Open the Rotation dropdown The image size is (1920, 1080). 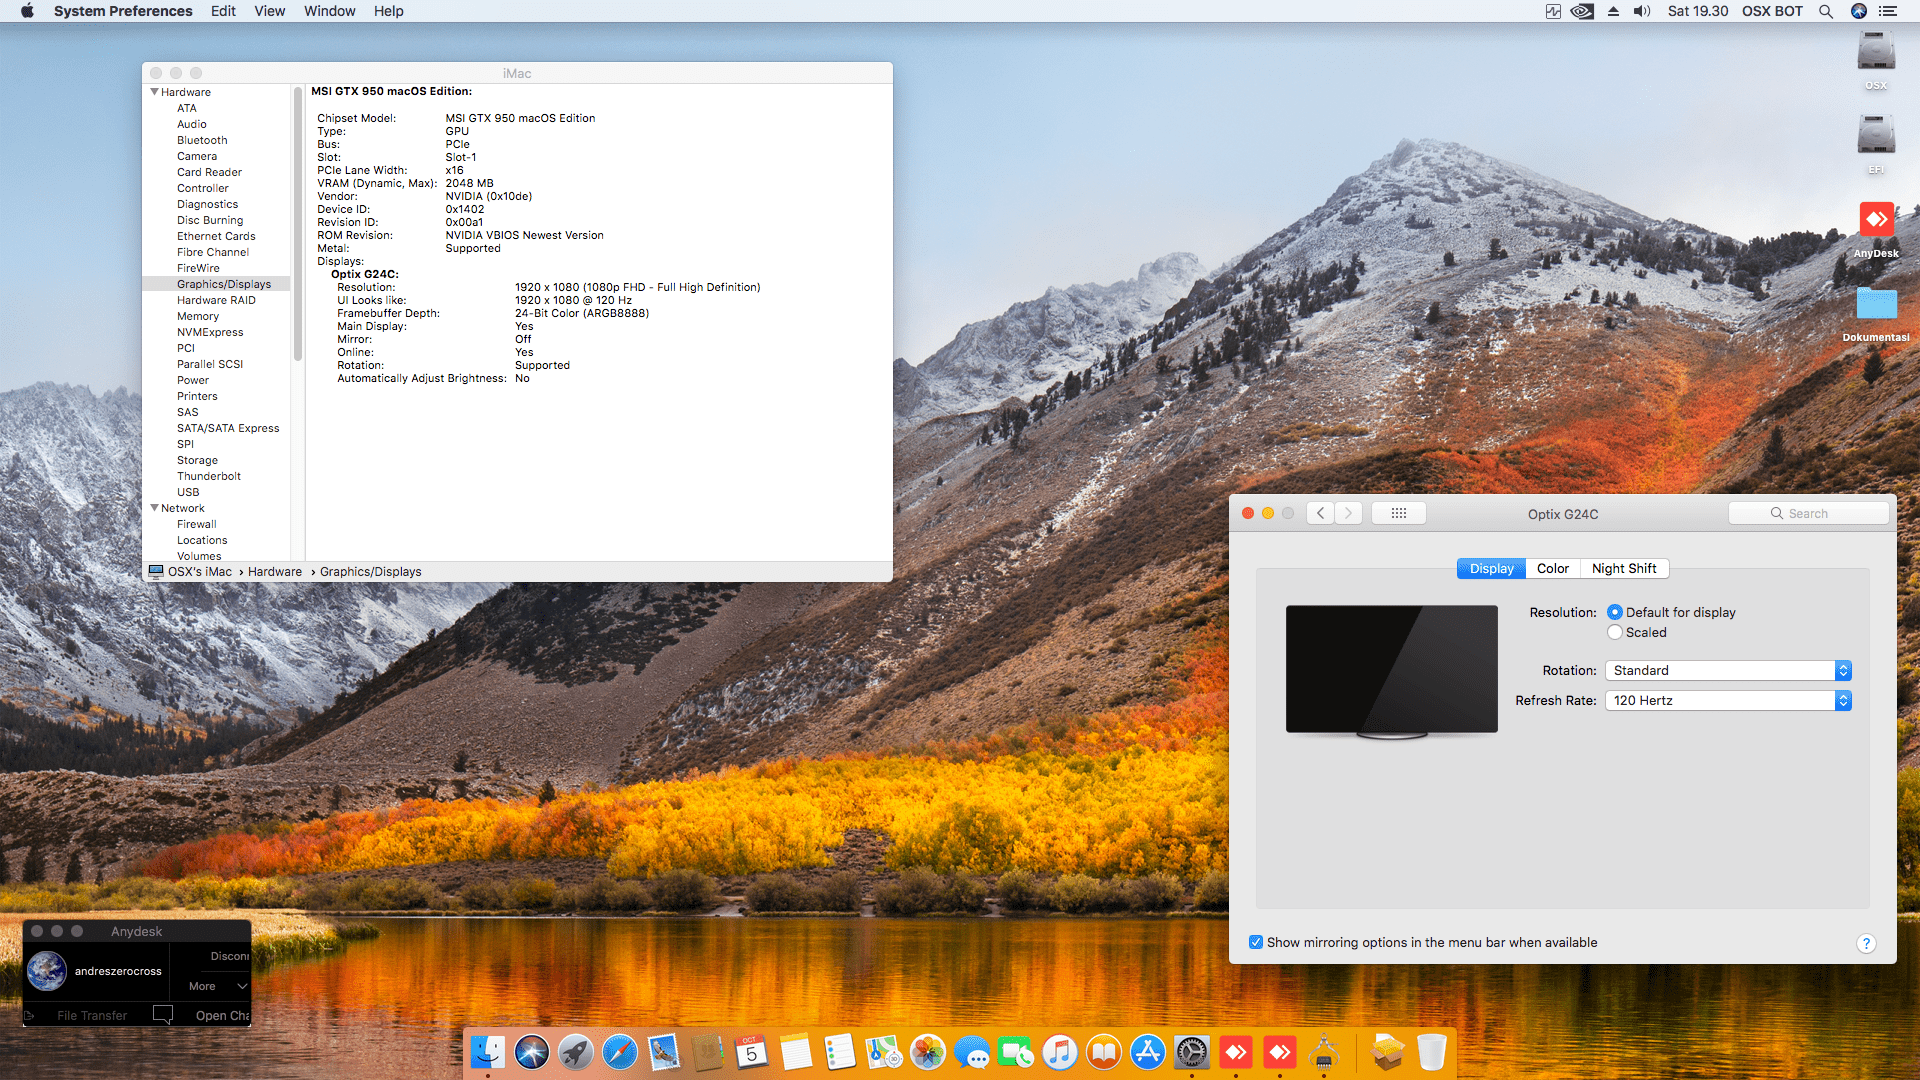point(1728,670)
